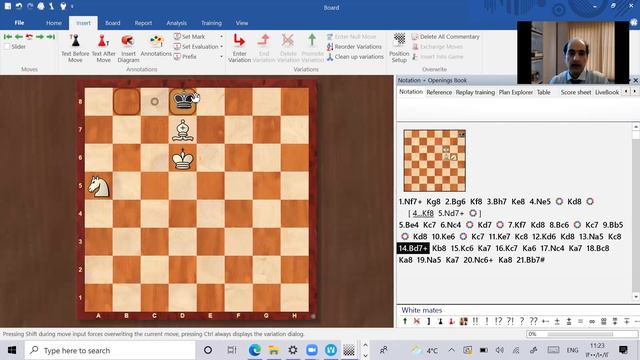Image resolution: width=640 pixels, height=360 pixels.
Task: Add interesting move !? symbol
Action: click(x=498, y=321)
